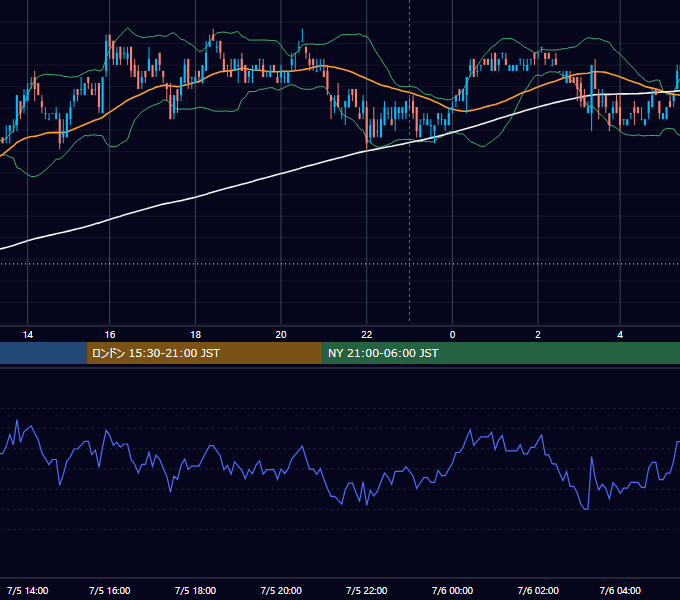Click the blue session bar before London
The image size is (680, 600).
coord(43,353)
